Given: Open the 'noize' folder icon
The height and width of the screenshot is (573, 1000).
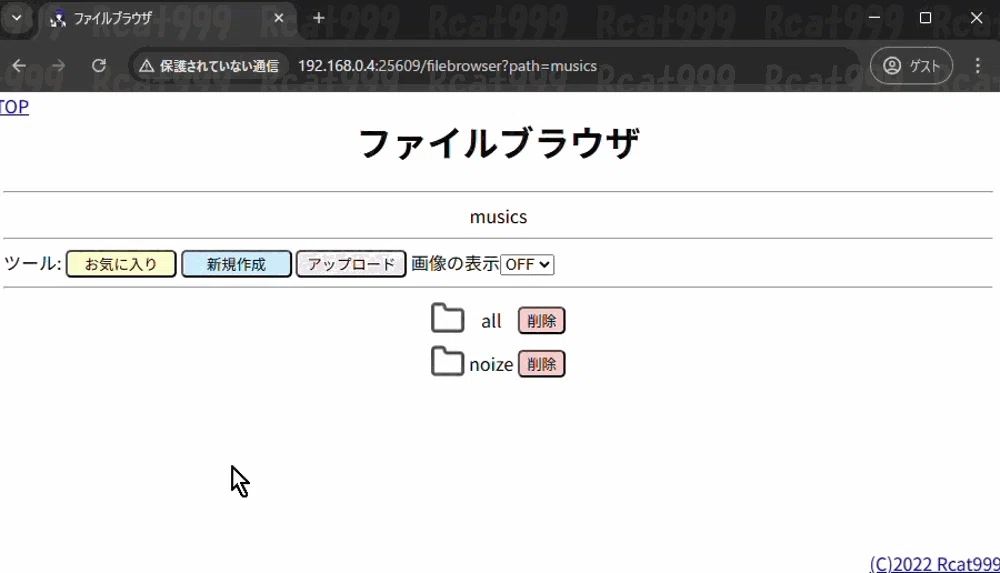Looking at the screenshot, I should pyautogui.click(x=447, y=362).
